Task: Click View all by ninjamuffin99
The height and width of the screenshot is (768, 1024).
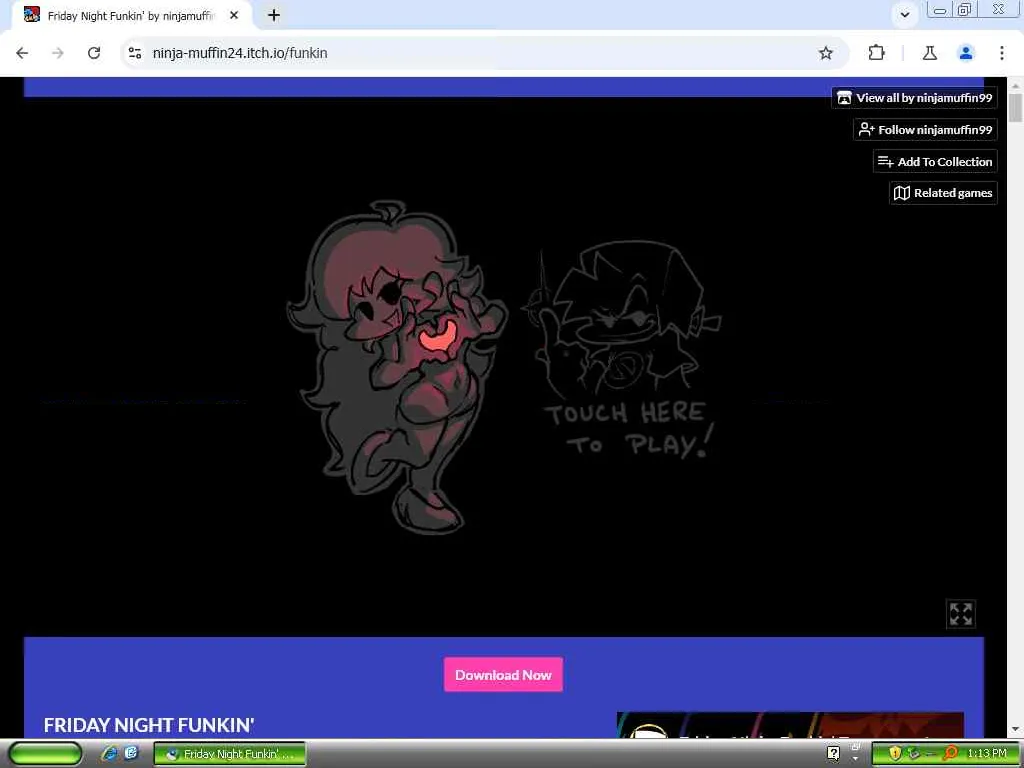Action: 914,98
